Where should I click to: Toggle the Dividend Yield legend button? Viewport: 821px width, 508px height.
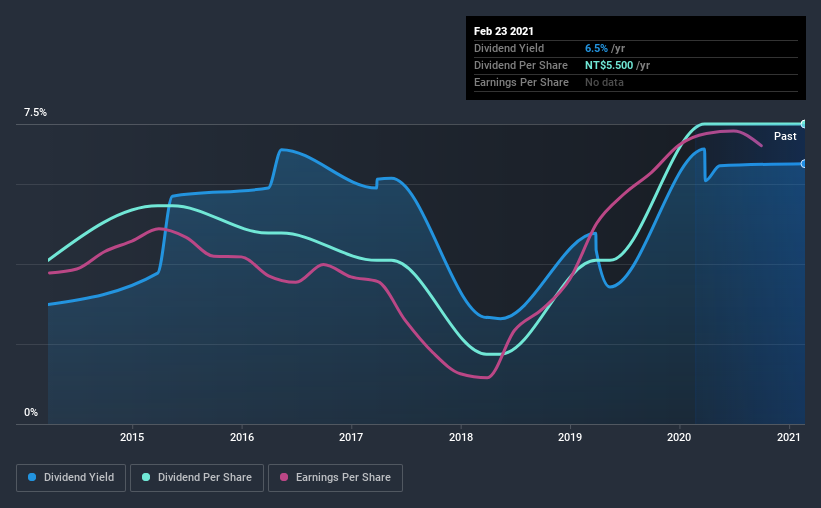tap(71, 478)
